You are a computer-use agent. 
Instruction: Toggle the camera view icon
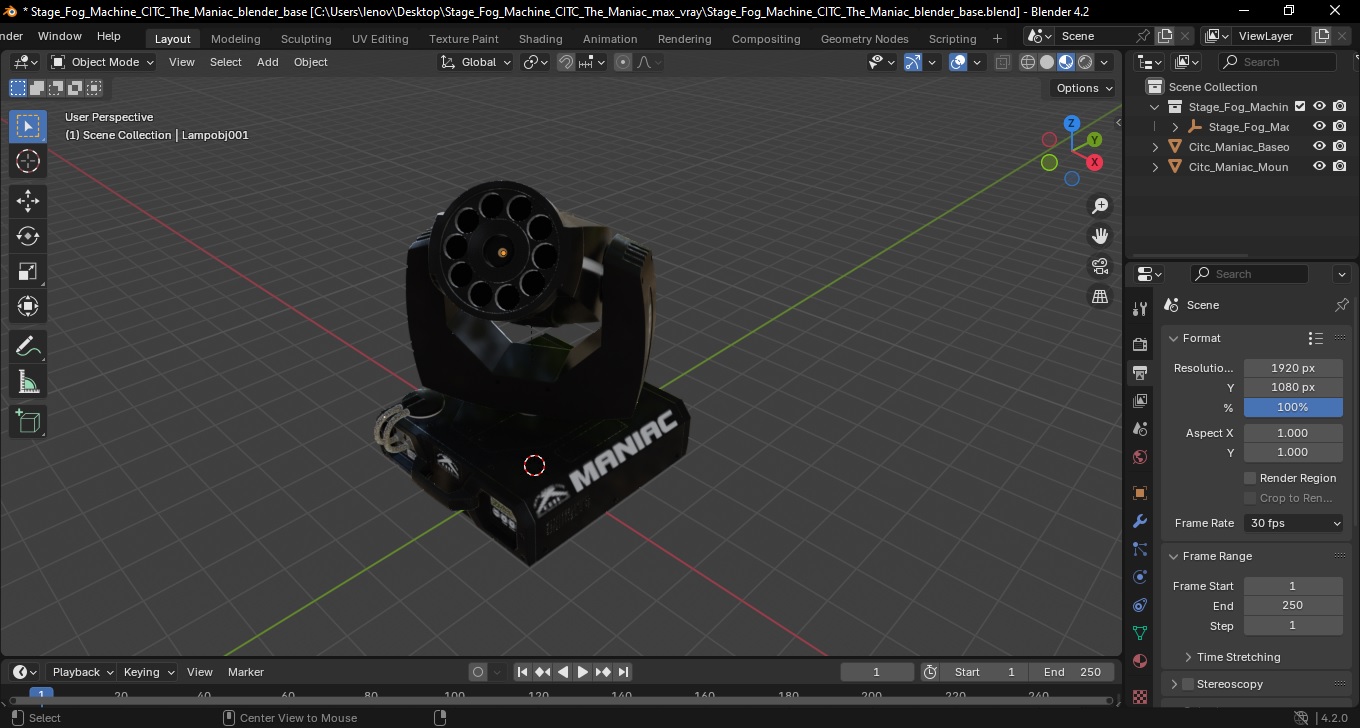tap(1100, 266)
